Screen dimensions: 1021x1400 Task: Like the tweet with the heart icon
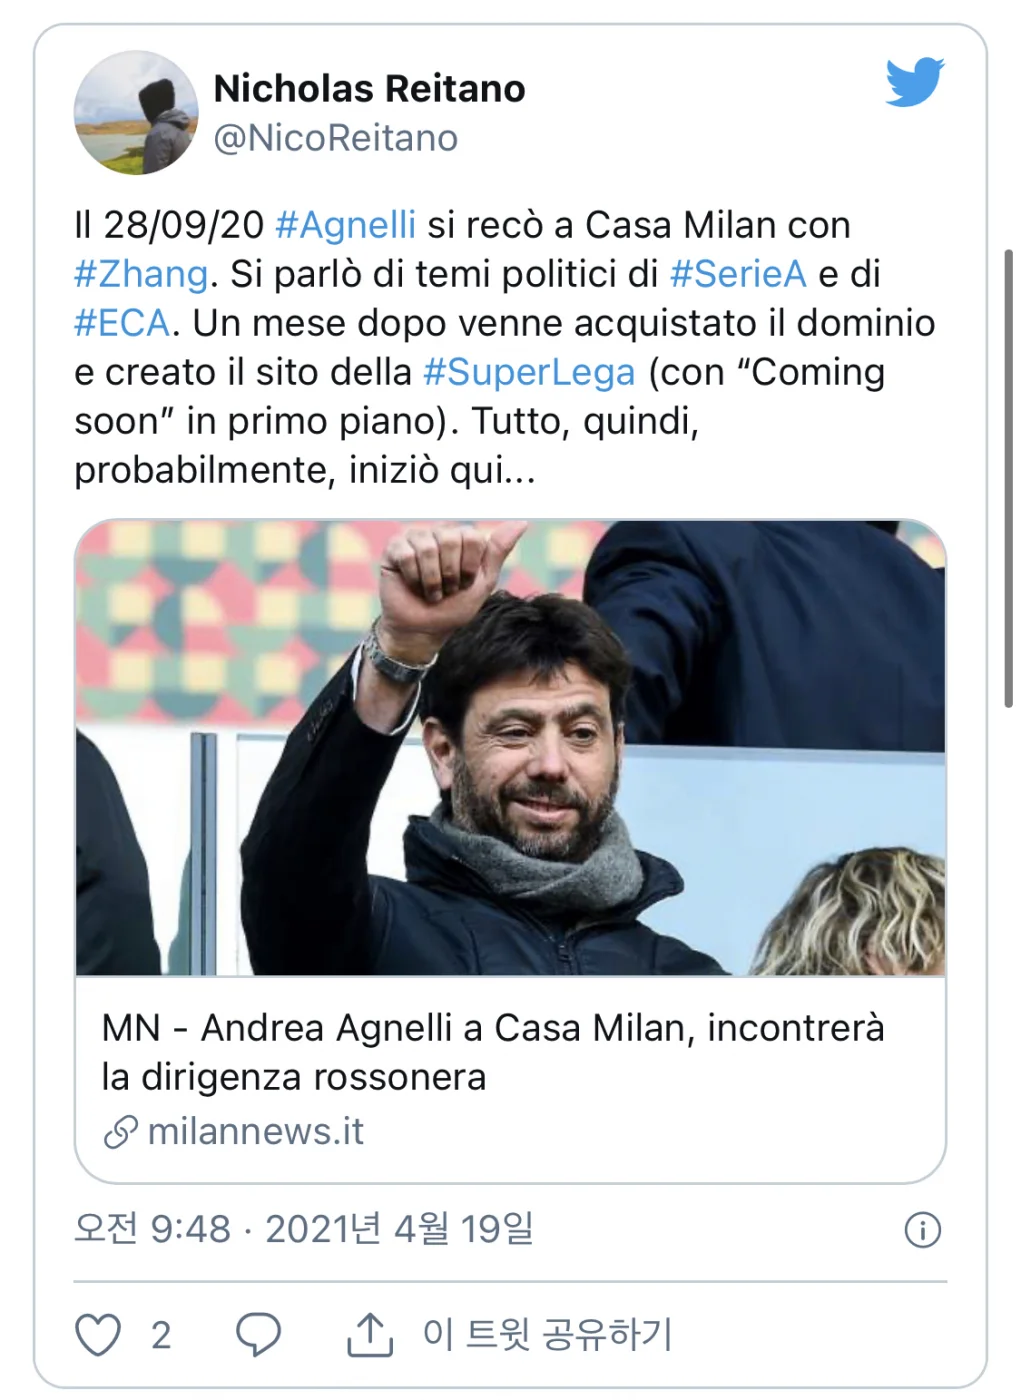[x=98, y=1334]
